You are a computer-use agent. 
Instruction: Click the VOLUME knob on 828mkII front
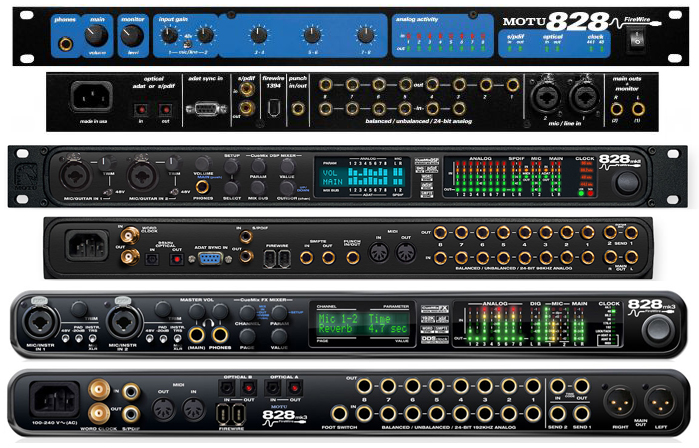pos(203,163)
